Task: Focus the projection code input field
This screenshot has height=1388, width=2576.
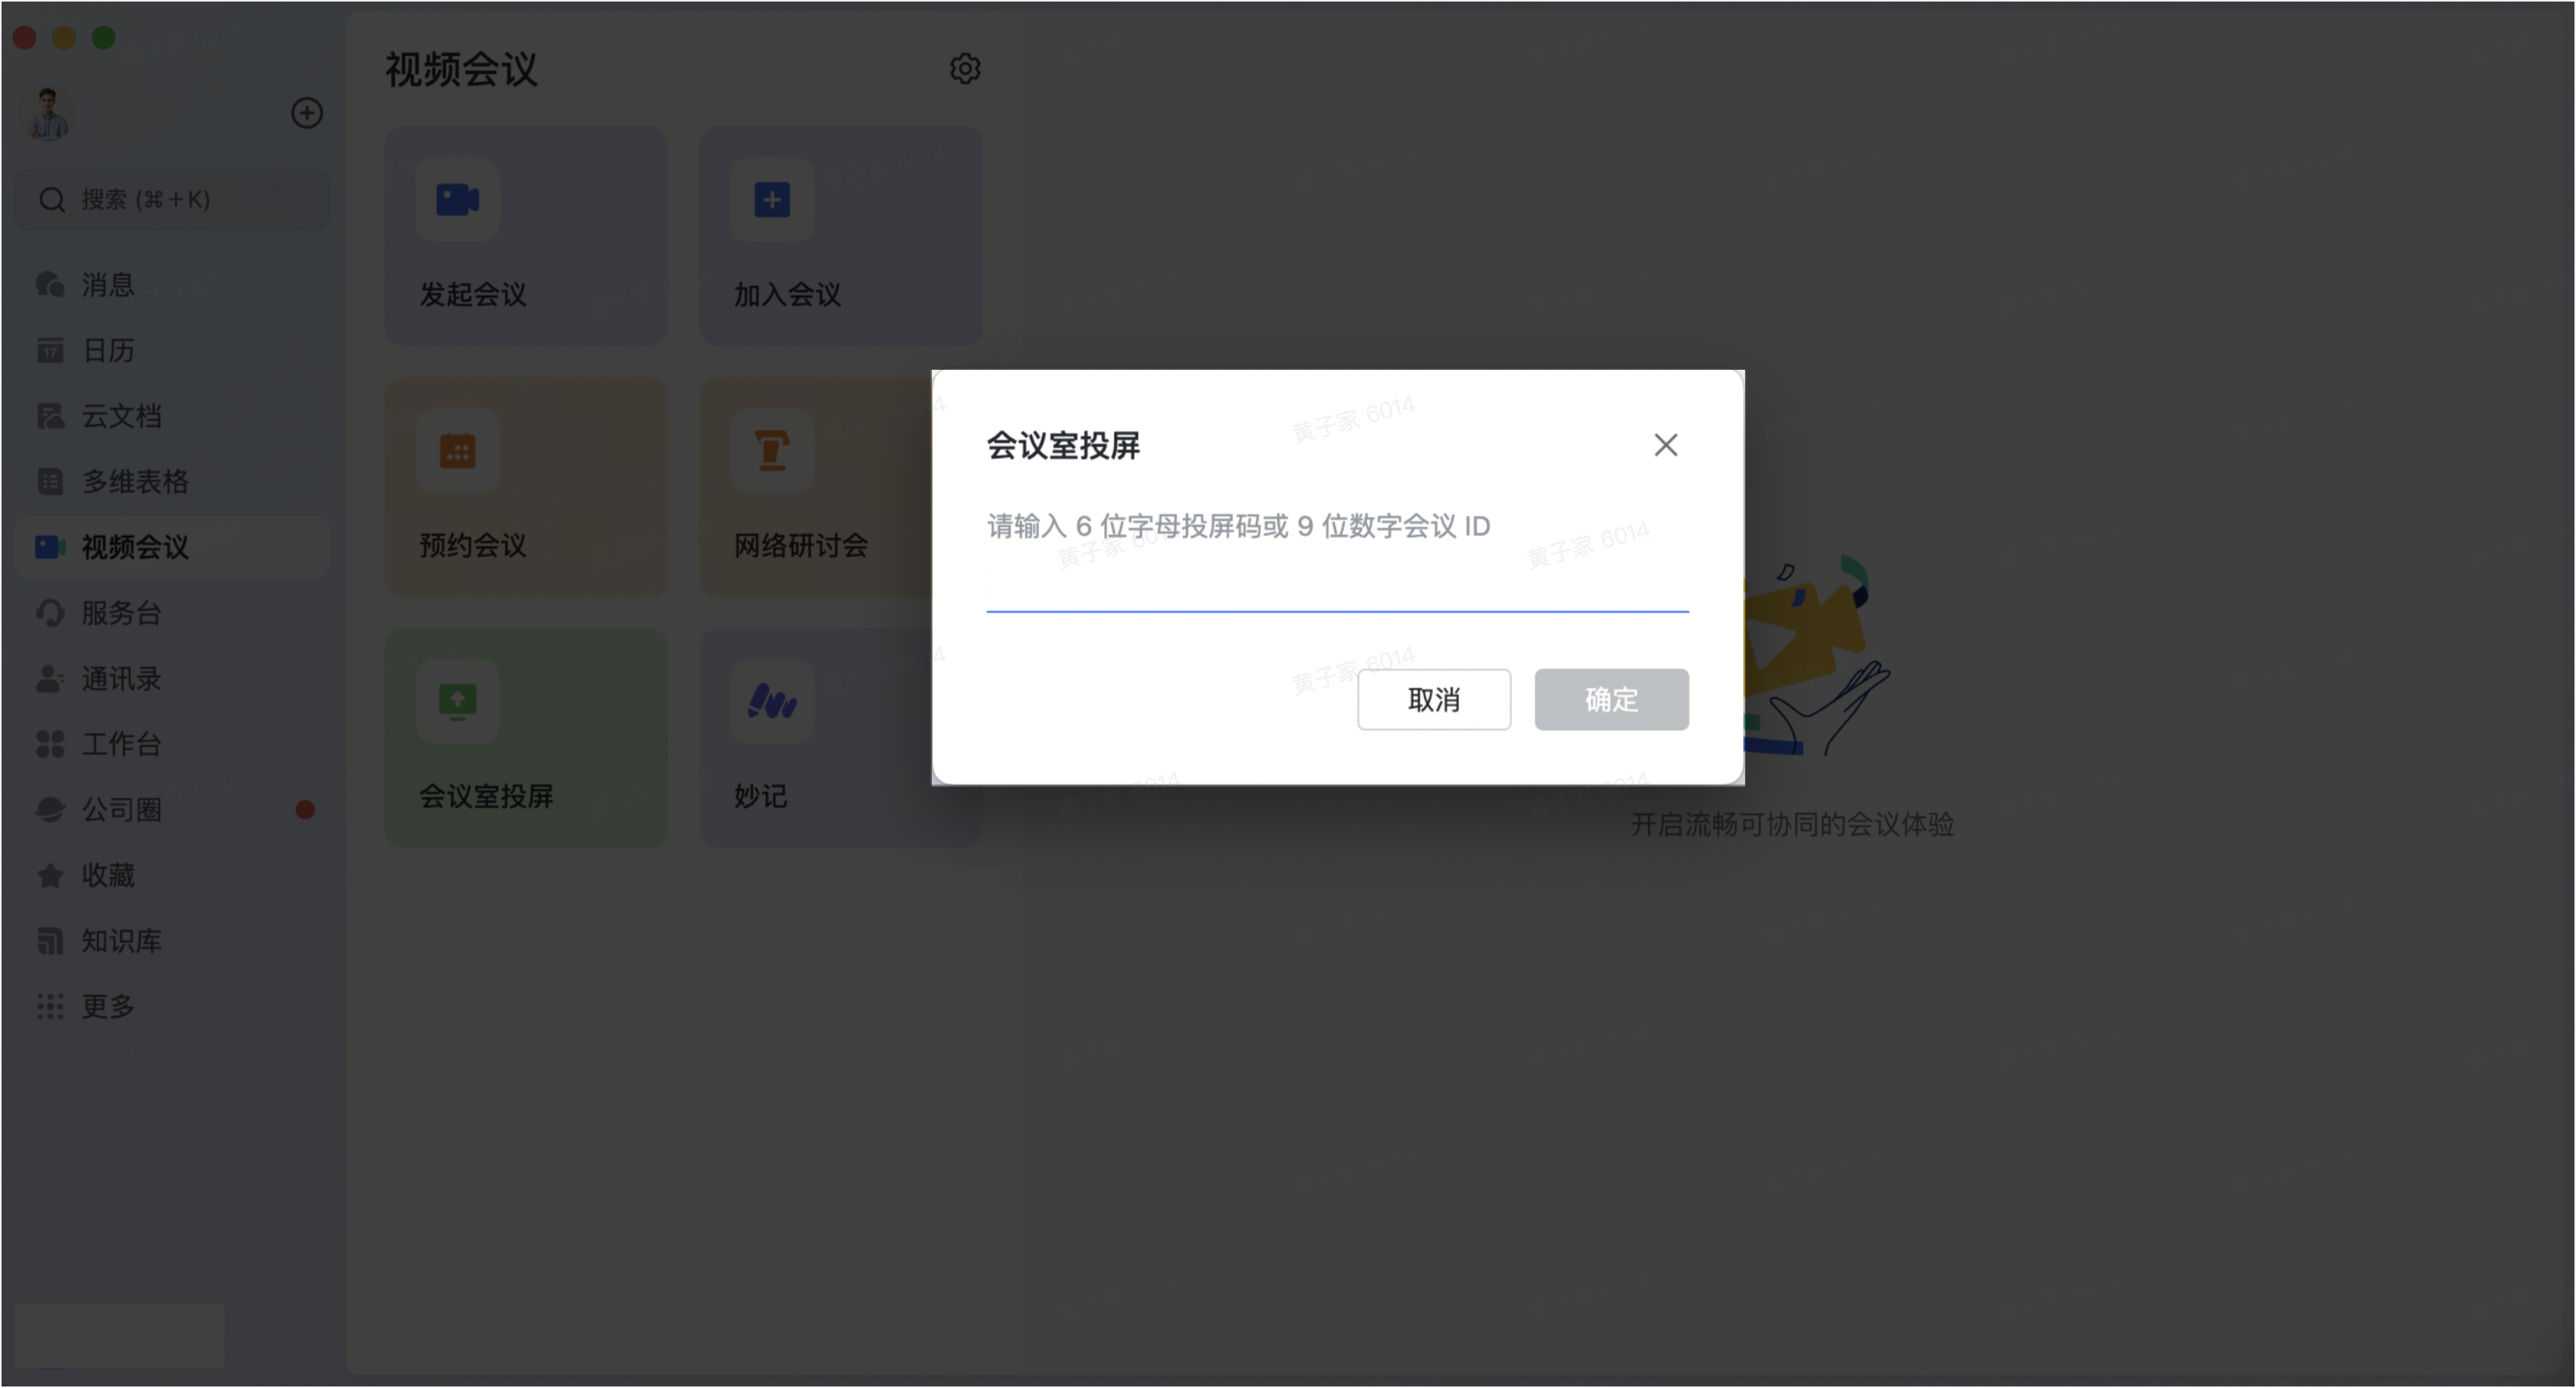Action: point(1337,583)
